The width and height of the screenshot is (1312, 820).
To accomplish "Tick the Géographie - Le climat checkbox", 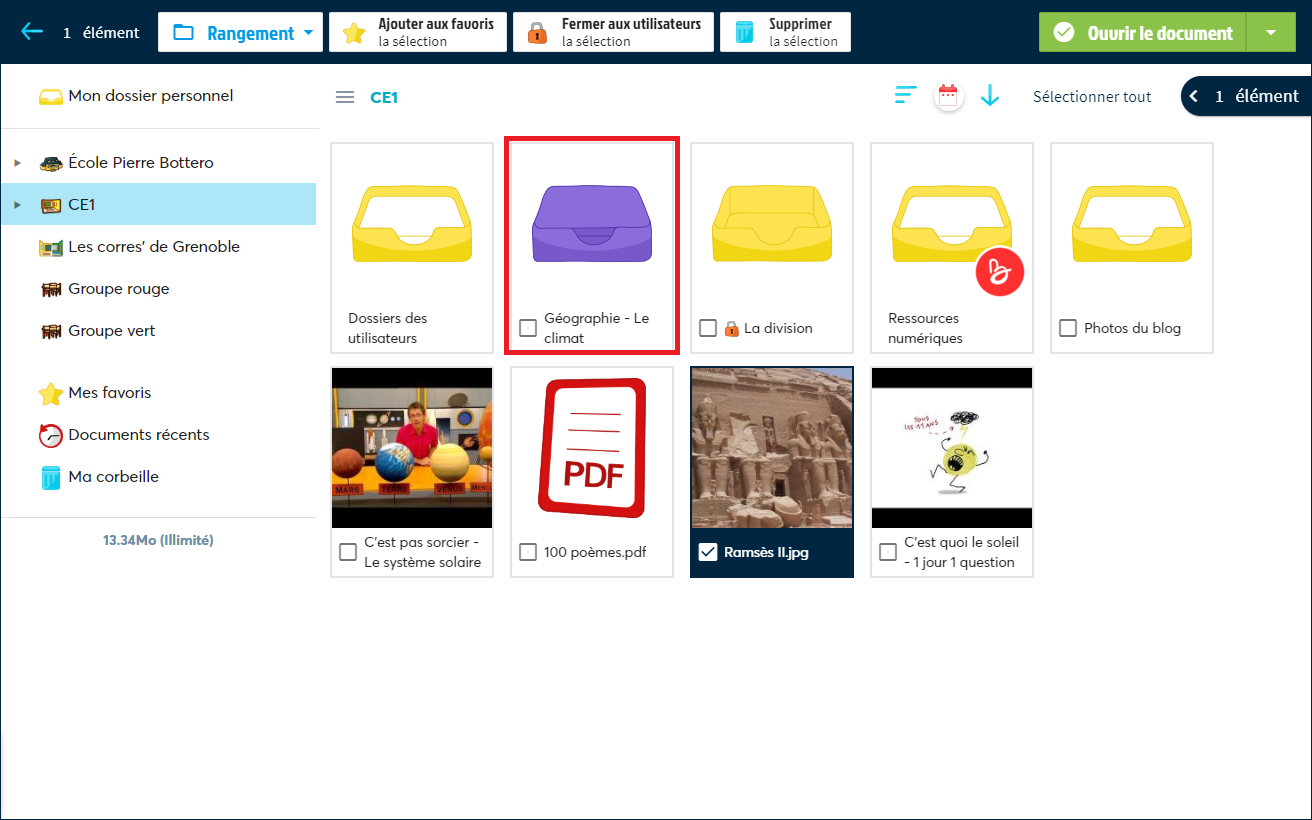I will point(528,328).
